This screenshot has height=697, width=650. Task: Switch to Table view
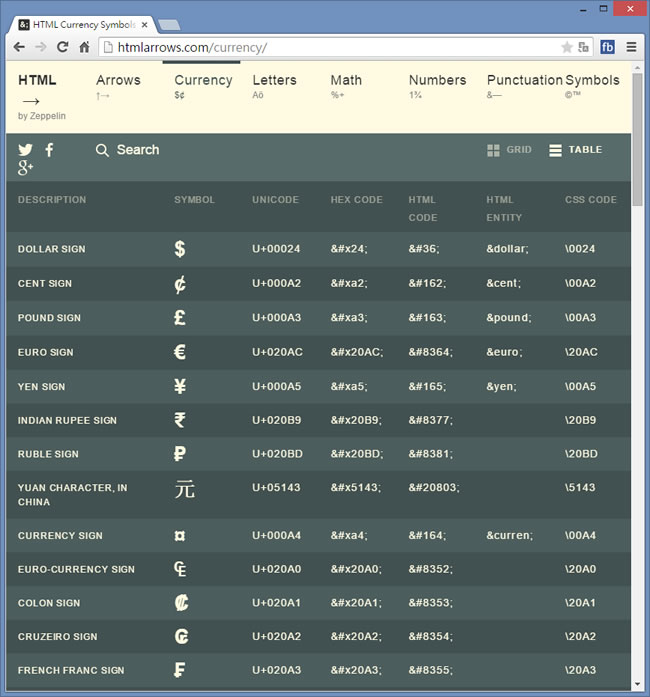coord(576,150)
